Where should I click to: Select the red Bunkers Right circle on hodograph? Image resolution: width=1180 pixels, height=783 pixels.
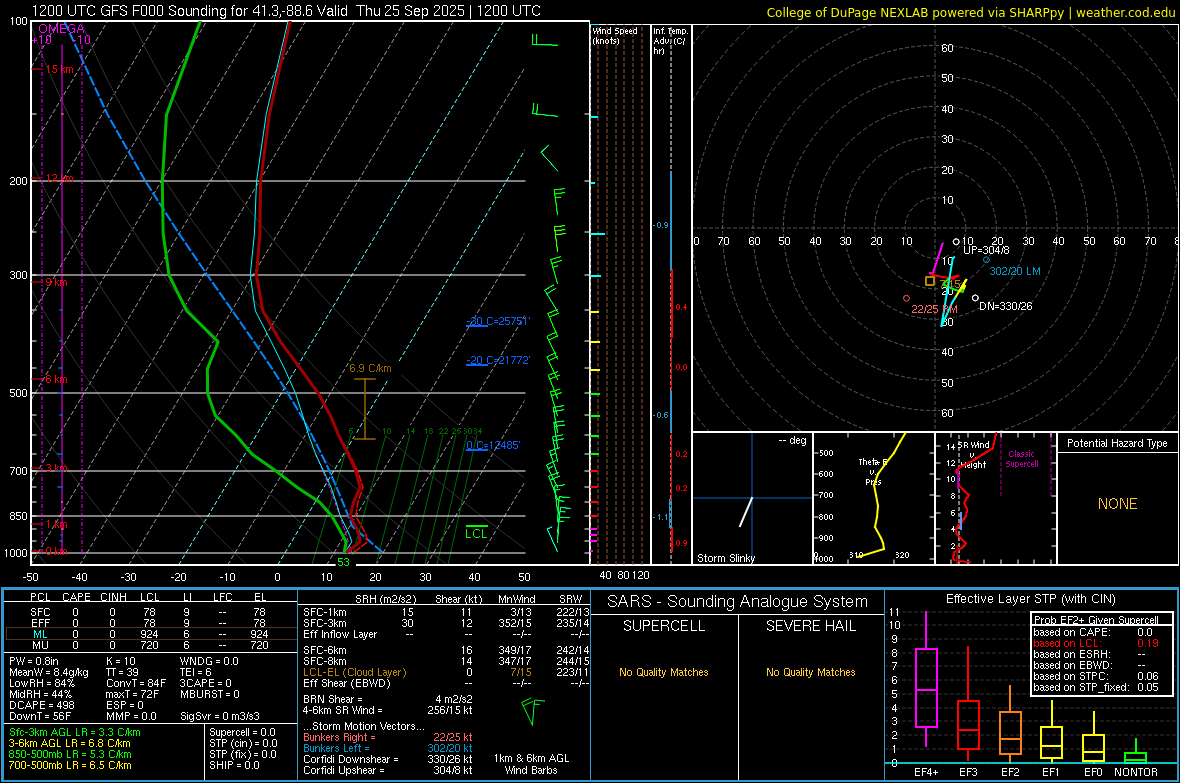[906, 298]
